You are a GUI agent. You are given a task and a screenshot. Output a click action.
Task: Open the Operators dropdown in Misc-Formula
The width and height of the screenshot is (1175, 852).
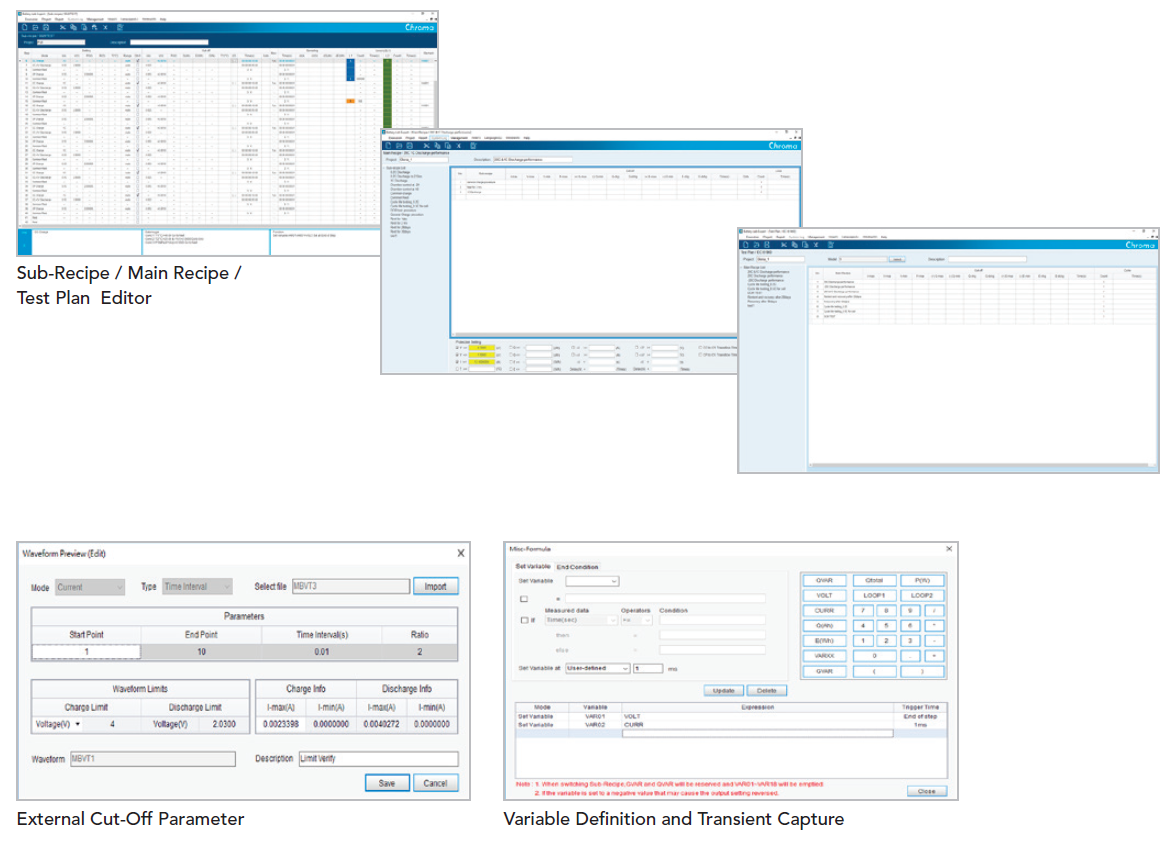point(637,620)
